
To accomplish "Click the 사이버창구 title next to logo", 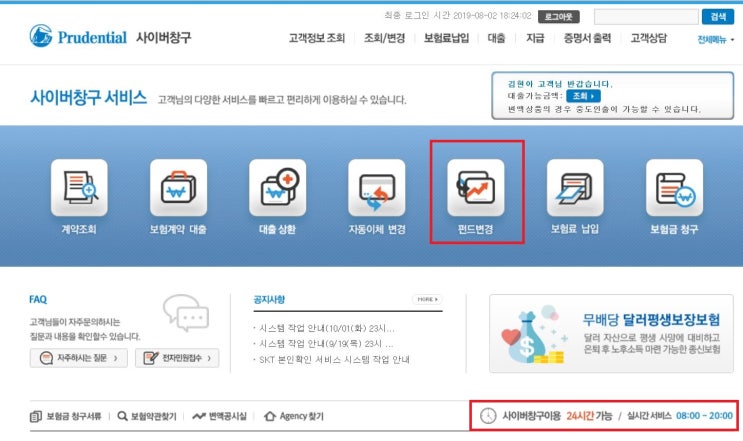I will [x=163, y=37].
